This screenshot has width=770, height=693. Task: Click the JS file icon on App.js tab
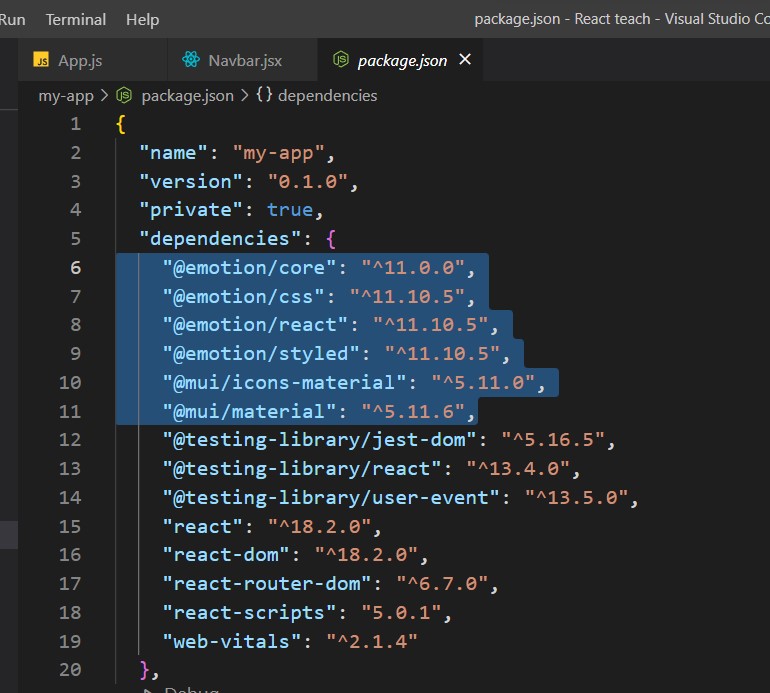pyautogui.click(x=41, y=59)
